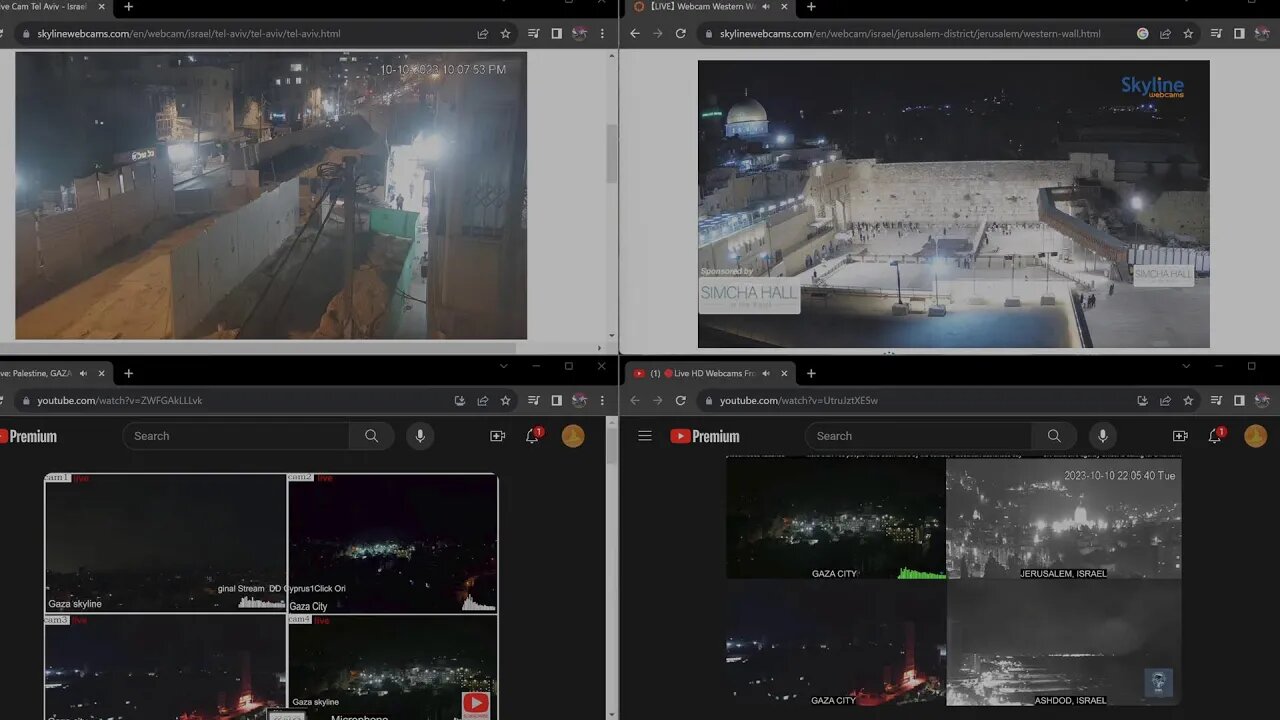Open Chrome profile avatar in Western Wall window
The height and width of the screenshot is (720, 1280).
click(x=1263, y=34)
